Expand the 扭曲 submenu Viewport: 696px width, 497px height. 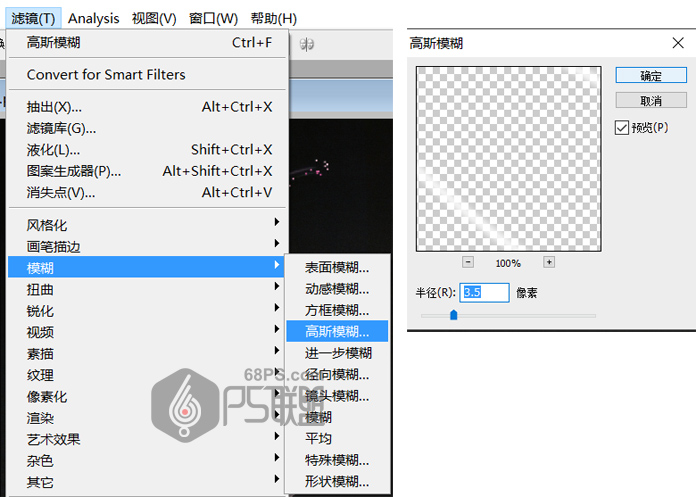(x=148, y=289)
